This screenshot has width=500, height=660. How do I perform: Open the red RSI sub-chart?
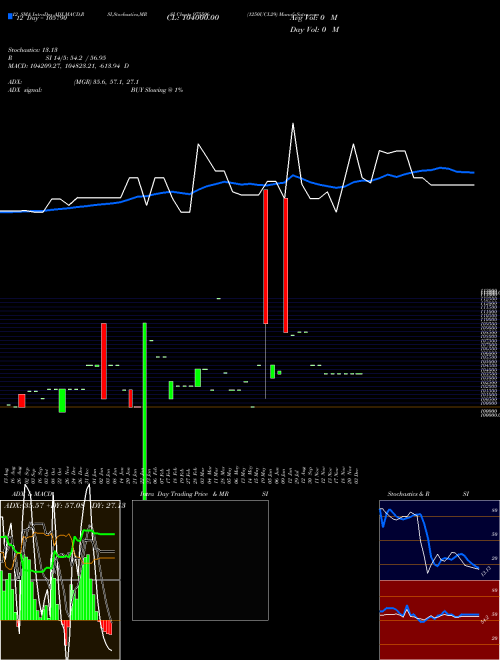point(439,620)
